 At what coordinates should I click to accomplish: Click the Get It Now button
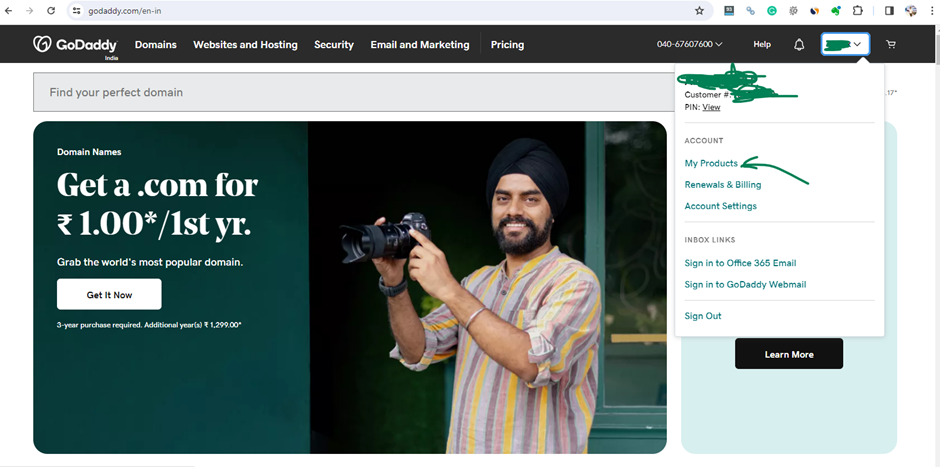pyautogui.click(x=109, y=294)
